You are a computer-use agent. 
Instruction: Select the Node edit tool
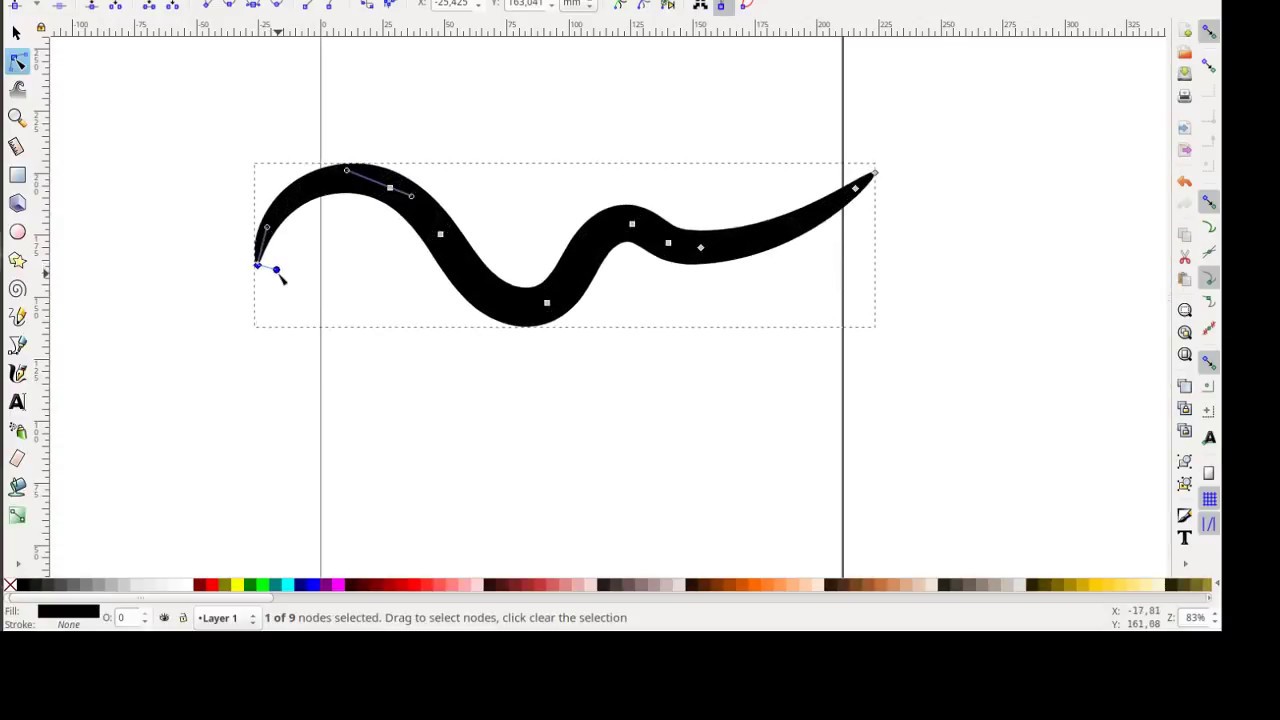pos(17,62)
